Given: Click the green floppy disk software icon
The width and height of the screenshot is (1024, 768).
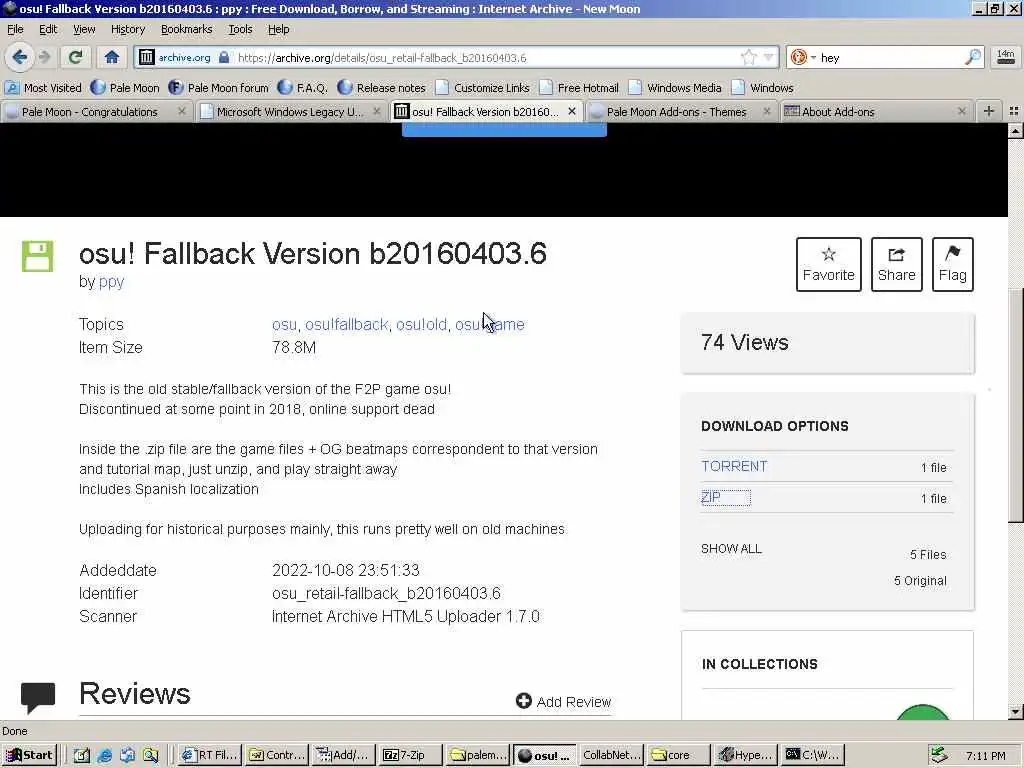Looking at the screenshot, I should pyautogui.click(x=37, y=256).
